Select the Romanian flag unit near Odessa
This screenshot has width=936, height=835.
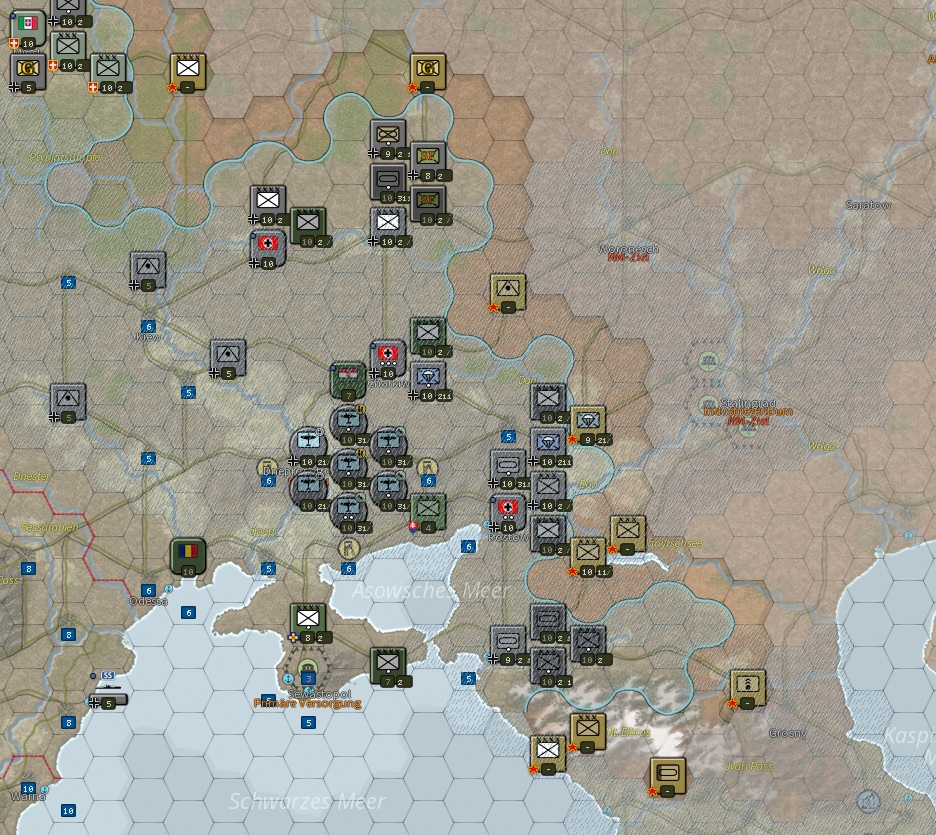pyautogui.click(x=188, y=556)
